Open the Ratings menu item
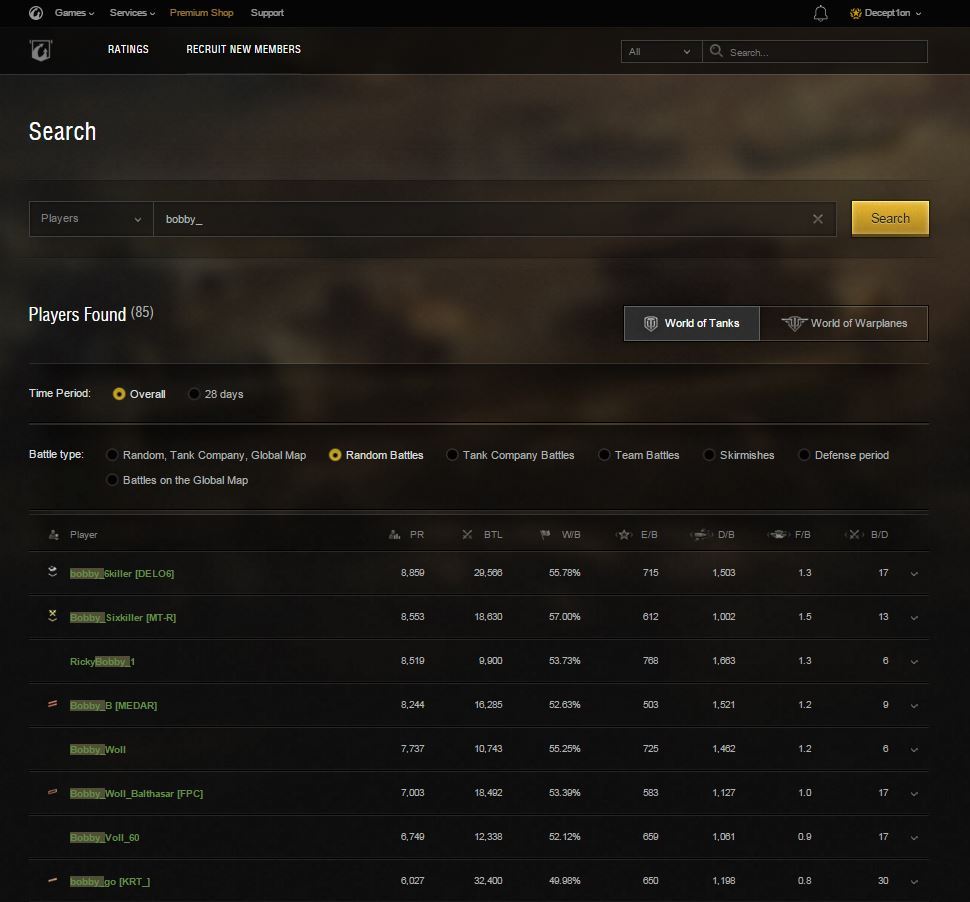The width and height of the screenshot is (970, 902). pyautogui.click(x=128, y=49)
